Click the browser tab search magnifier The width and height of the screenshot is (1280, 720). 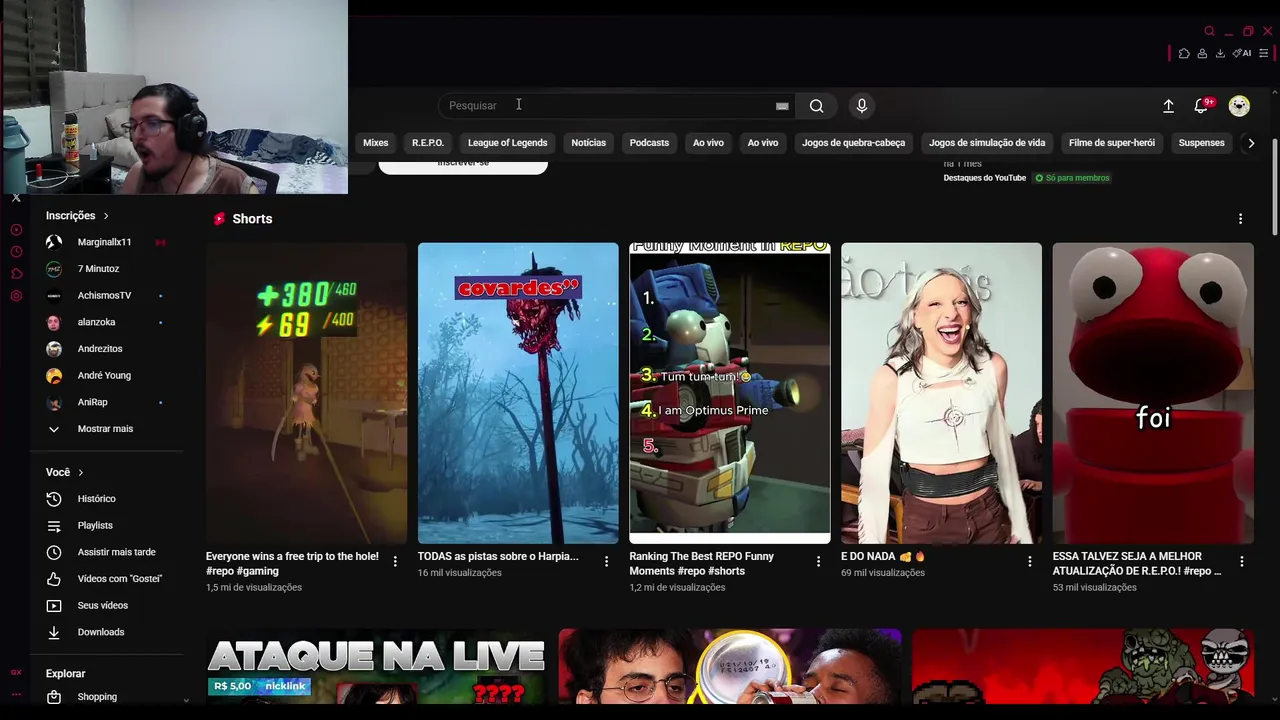pyautogui.click(x=1209, y=31)
